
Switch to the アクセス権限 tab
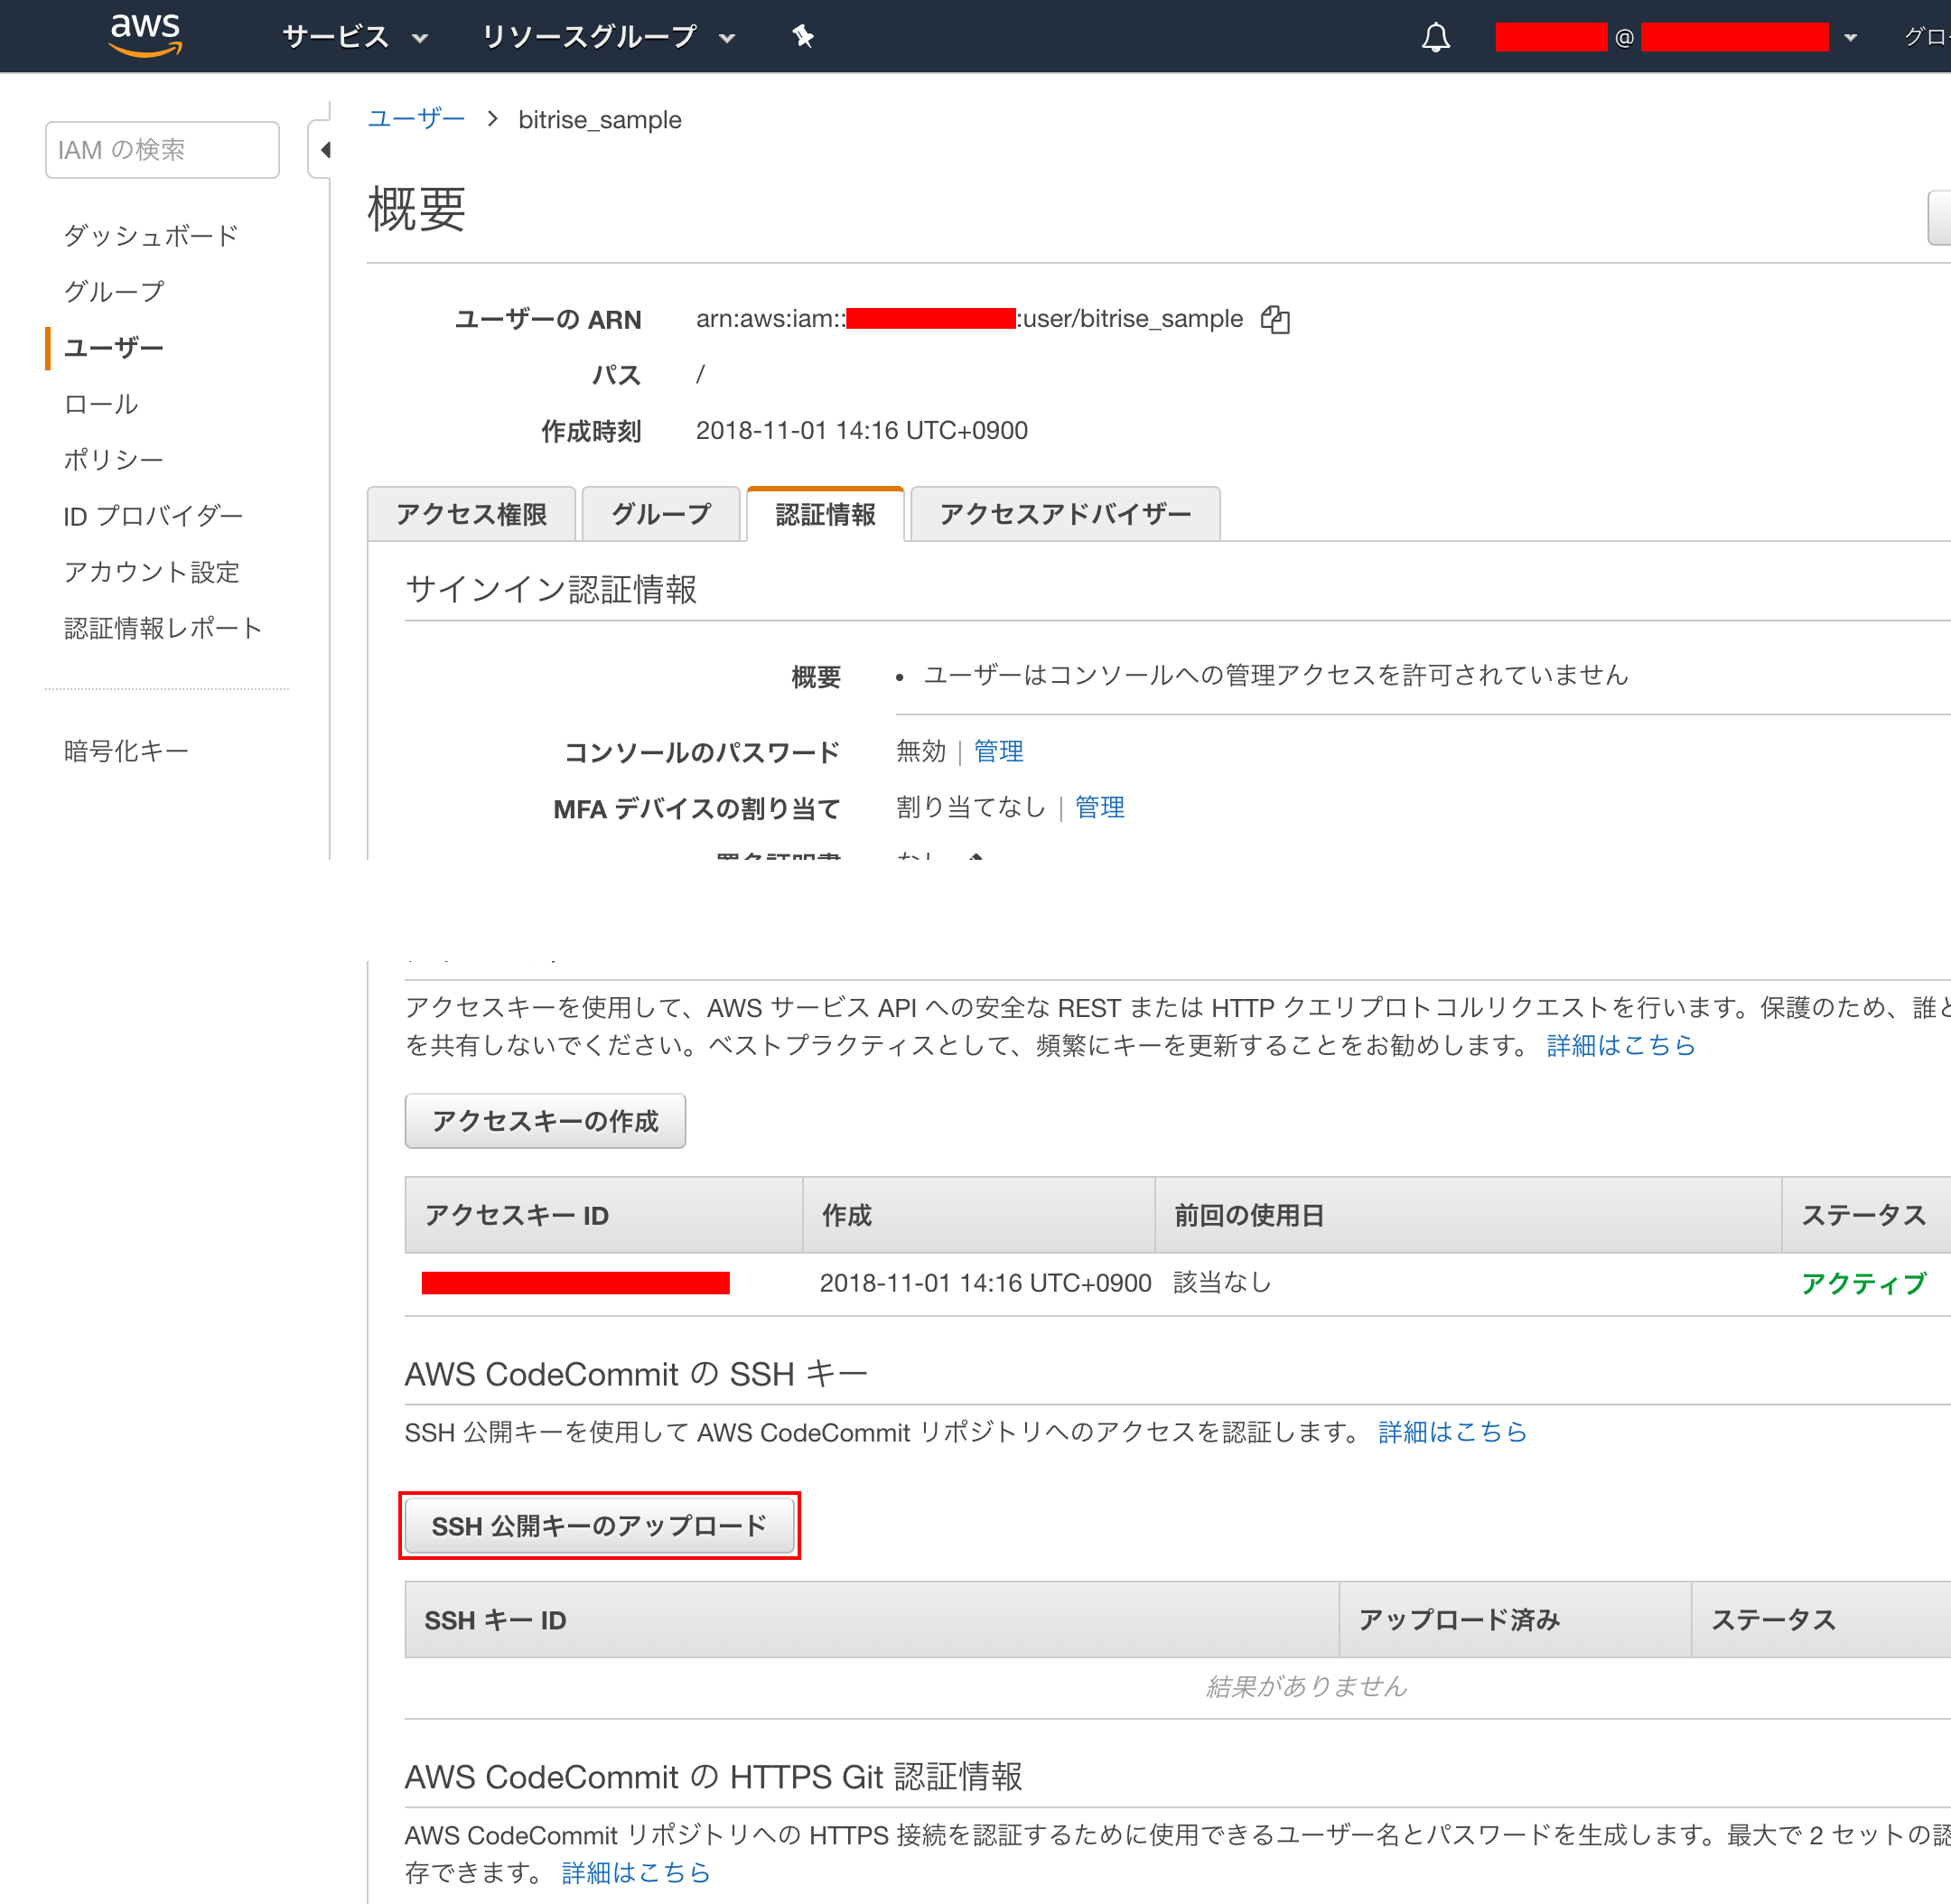point(471,514)
